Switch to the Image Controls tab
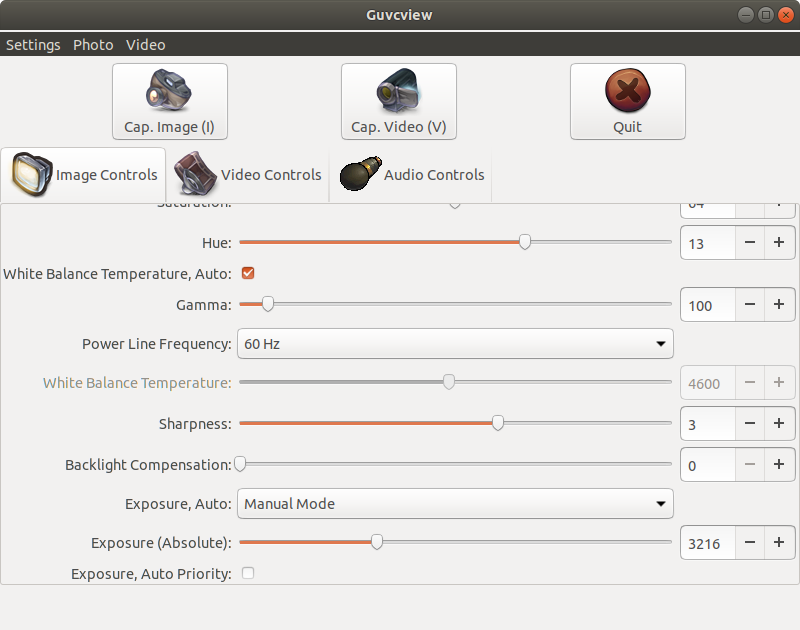Image resolution: width=800 pixels, height=630 pixels. [83, 175]
